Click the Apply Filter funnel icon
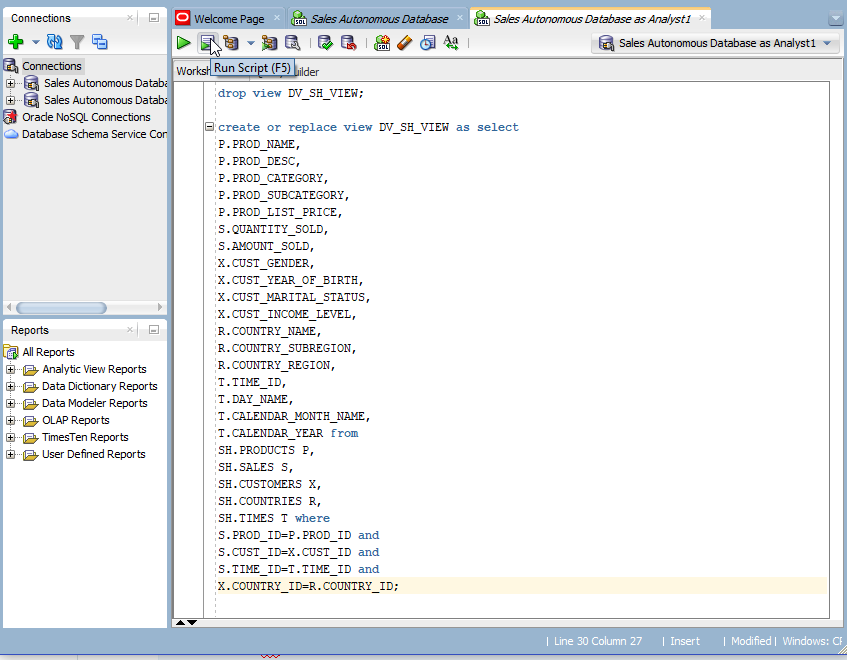The width and height of the screenshot is (847, 660). (77, 42)
